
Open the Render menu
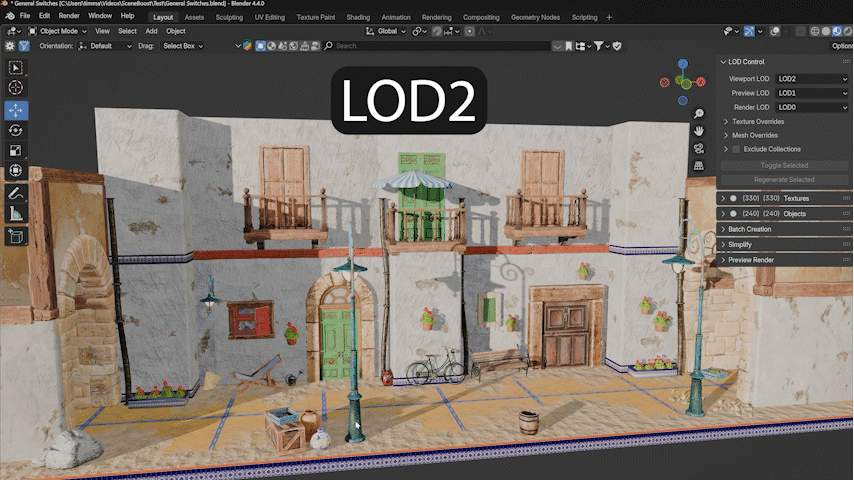tap(69, 17)
